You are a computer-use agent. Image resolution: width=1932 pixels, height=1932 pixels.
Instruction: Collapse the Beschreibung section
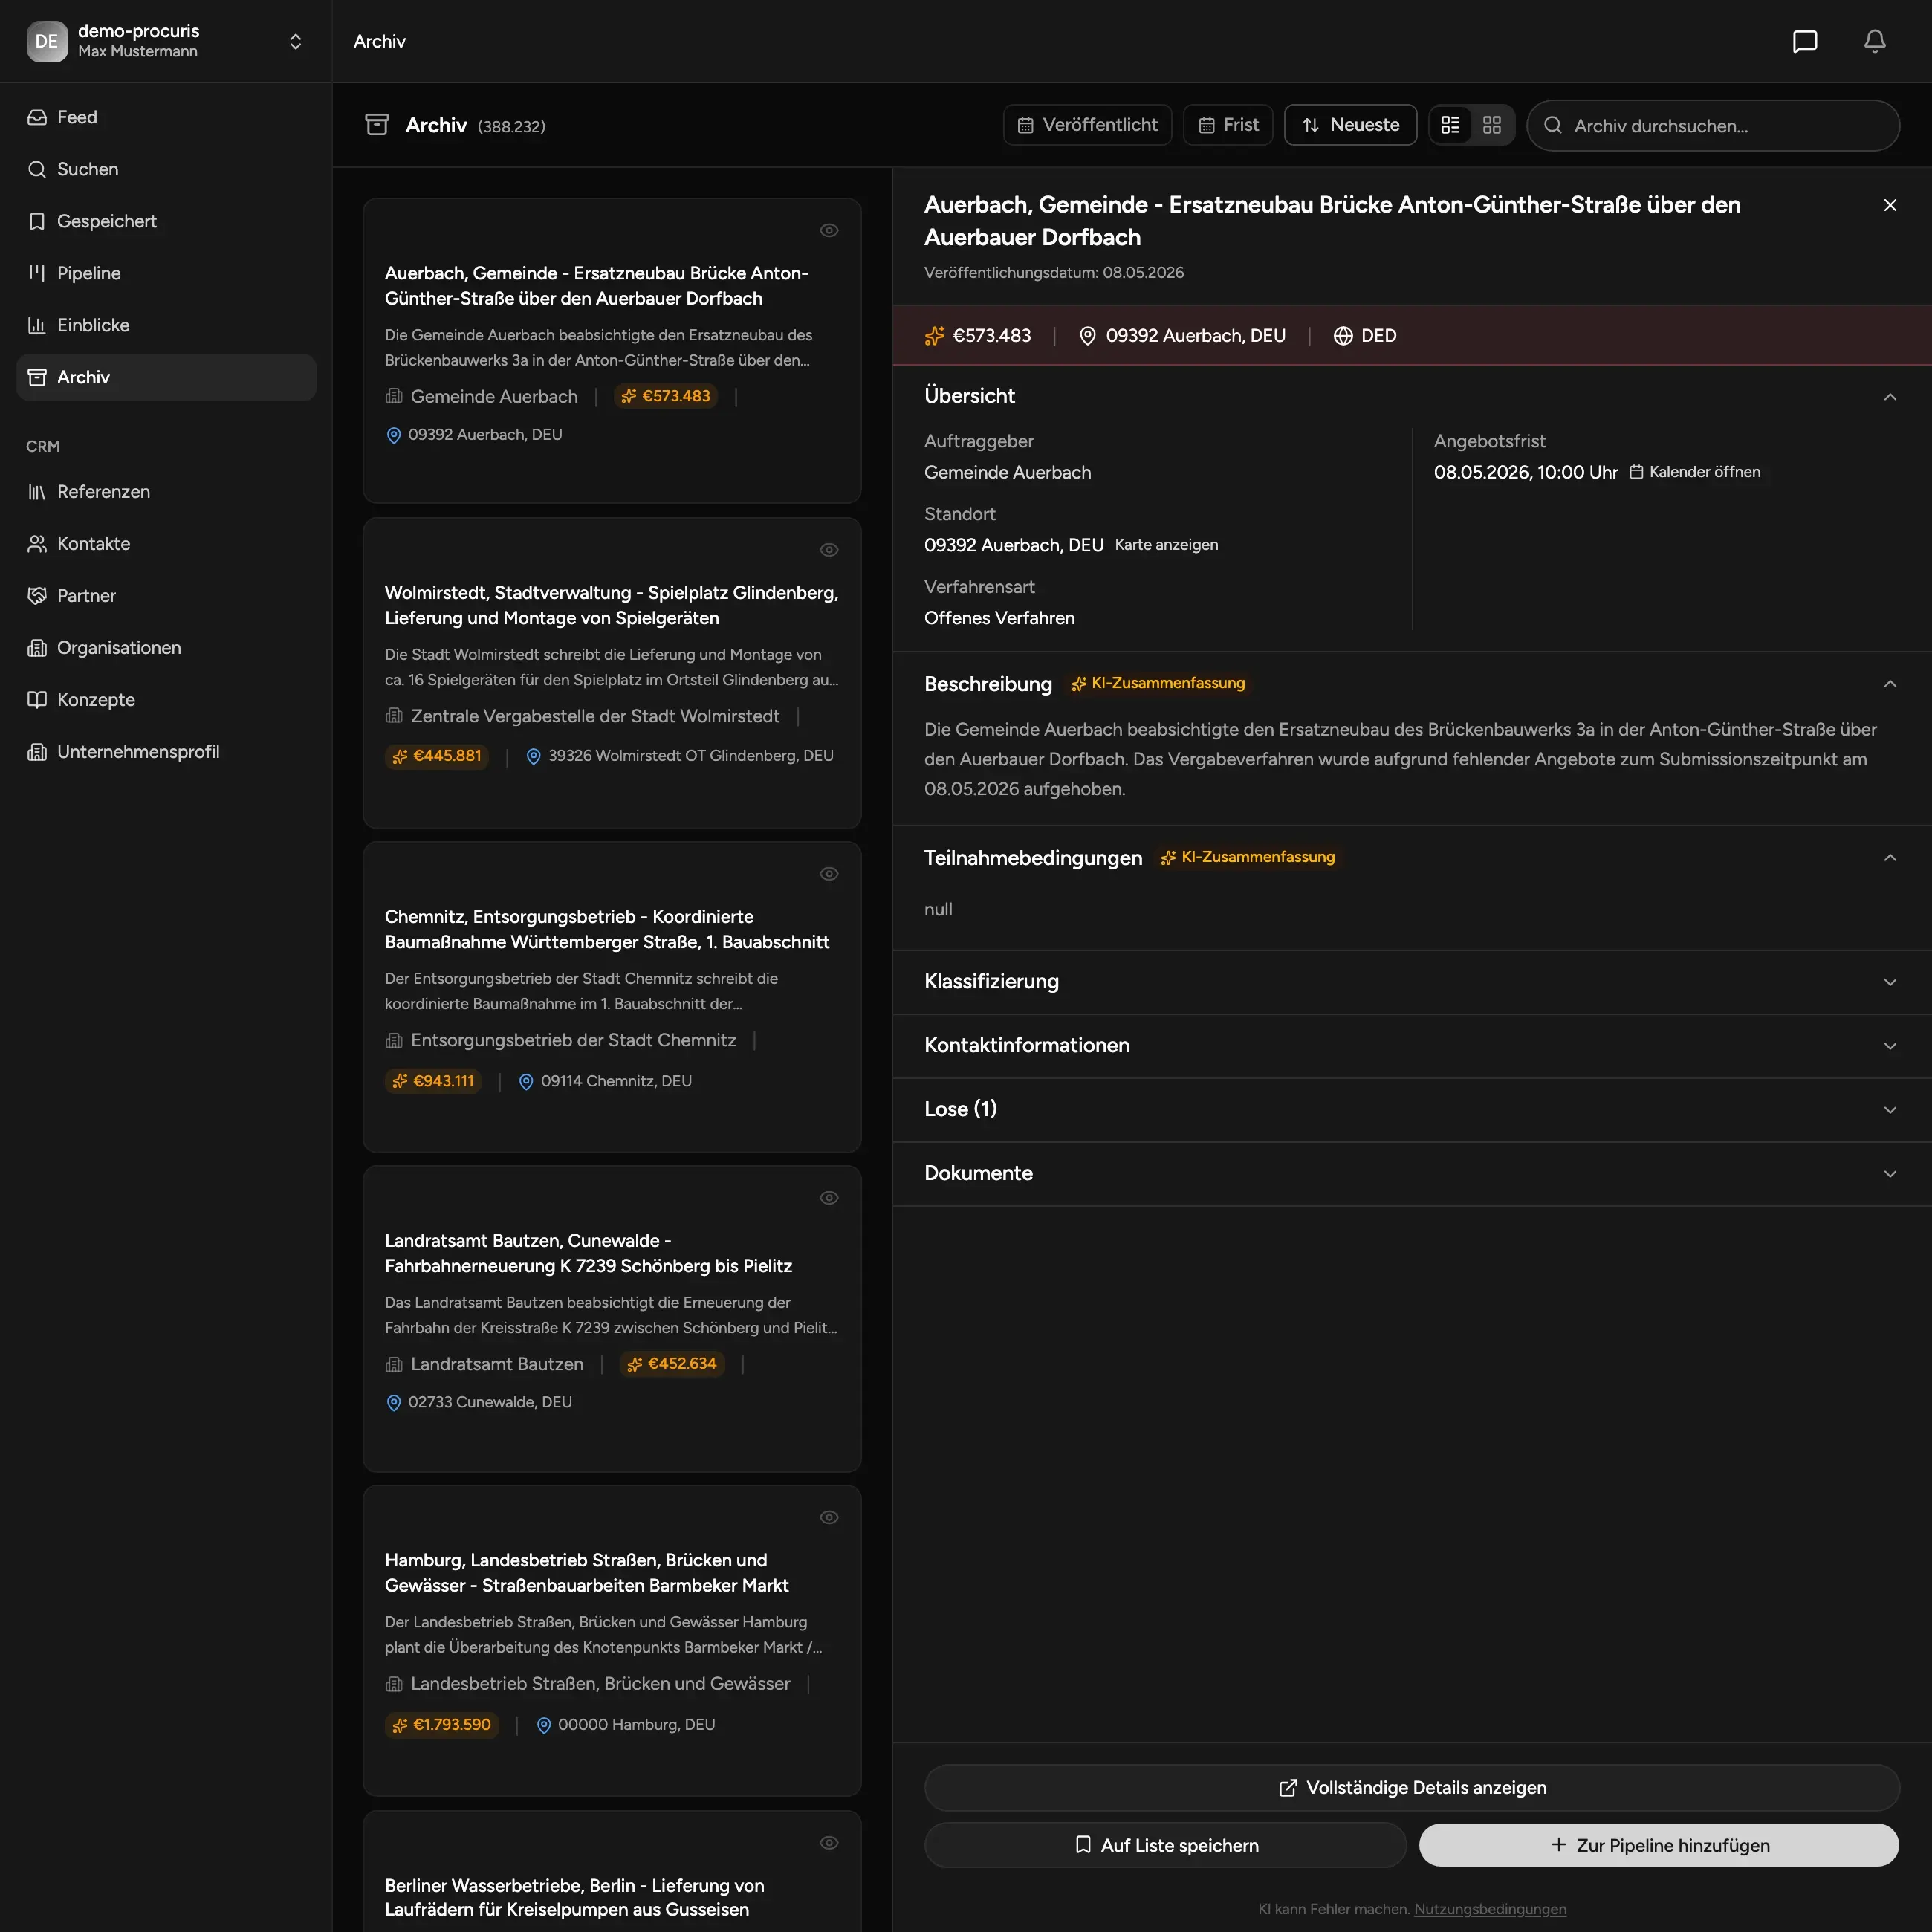coord(1890,684)
